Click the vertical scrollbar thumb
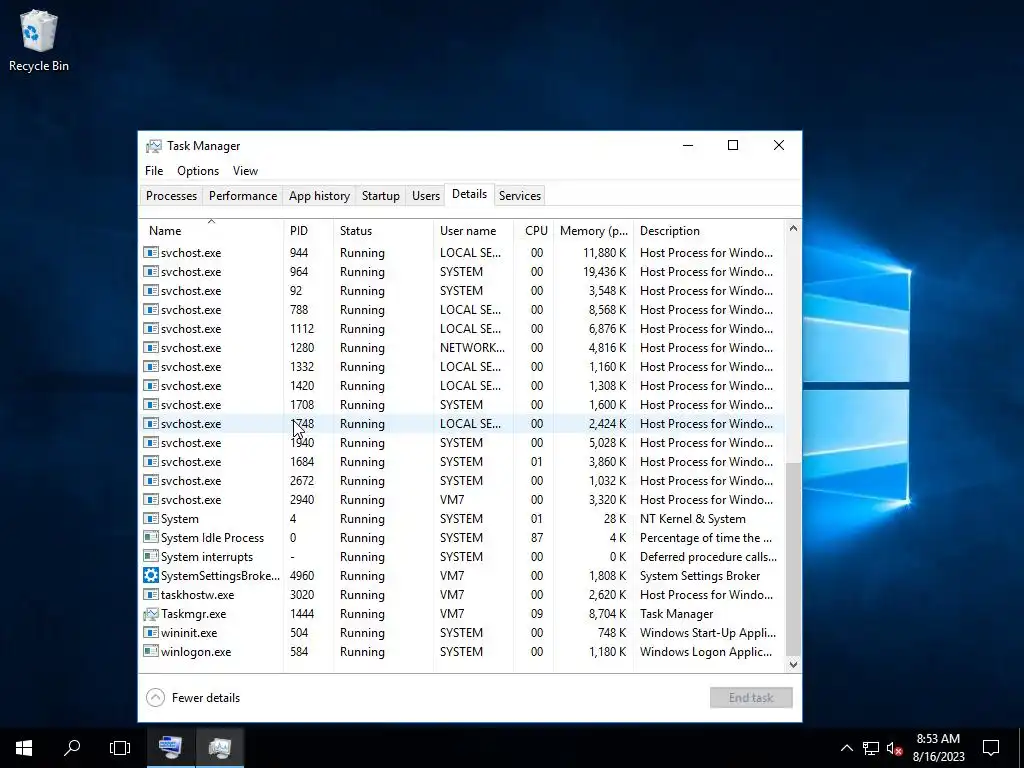Screen dimensions: 1024x768 (x=793, y=559)
